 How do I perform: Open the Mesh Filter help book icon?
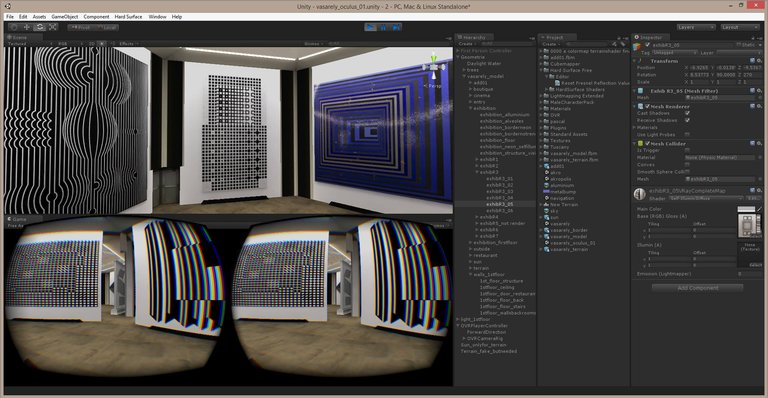pos(752,91)
